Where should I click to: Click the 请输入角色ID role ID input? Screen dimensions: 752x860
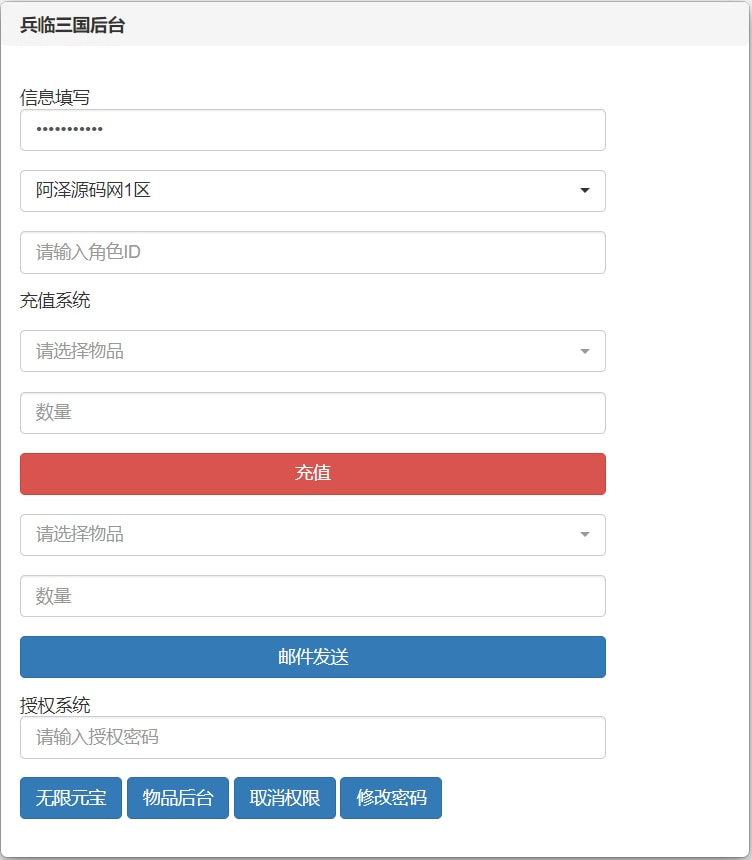coord(312,252)
